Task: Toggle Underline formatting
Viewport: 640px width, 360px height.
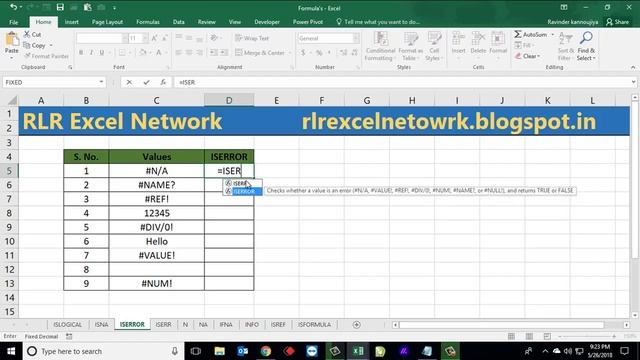Action: click(102, 53)
